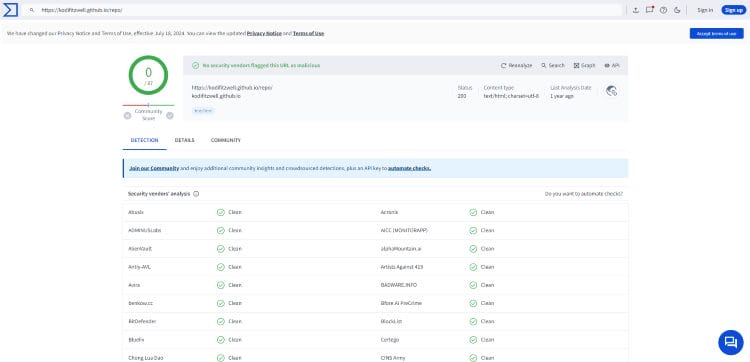Click the automate checks link
The image size is (750, 362).
click(x=409, y=168)
